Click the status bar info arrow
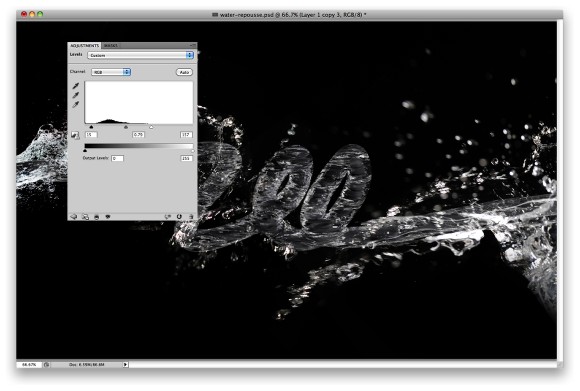 [x=125, y=364]
